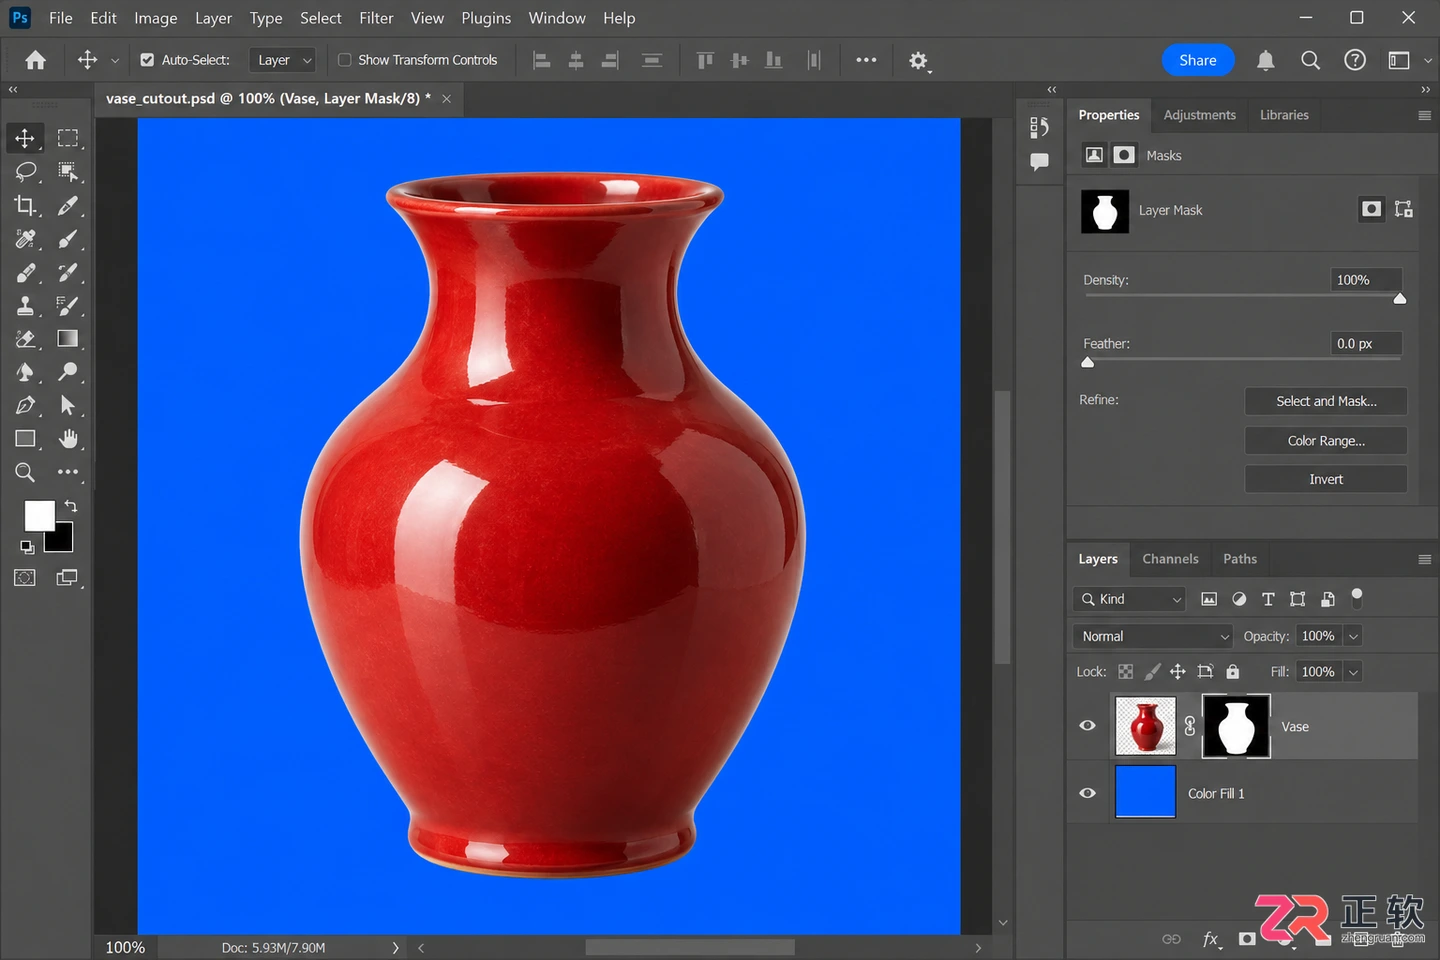Open the Filter menu
The image size is (1440, 960).
tap(376, 18)
